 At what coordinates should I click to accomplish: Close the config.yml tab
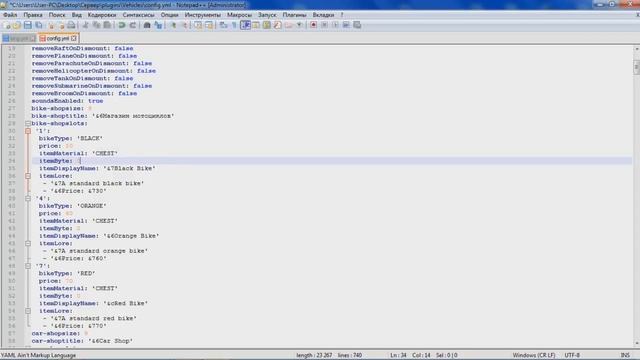(x=73, y=38)
